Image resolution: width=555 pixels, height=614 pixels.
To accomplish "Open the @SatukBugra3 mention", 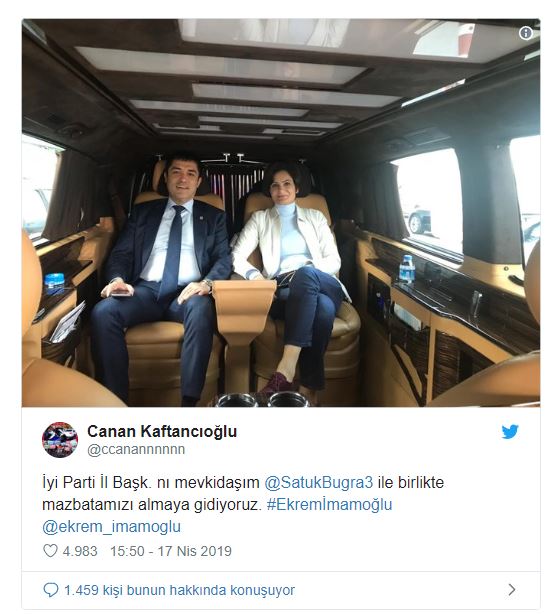I will 319,482.
